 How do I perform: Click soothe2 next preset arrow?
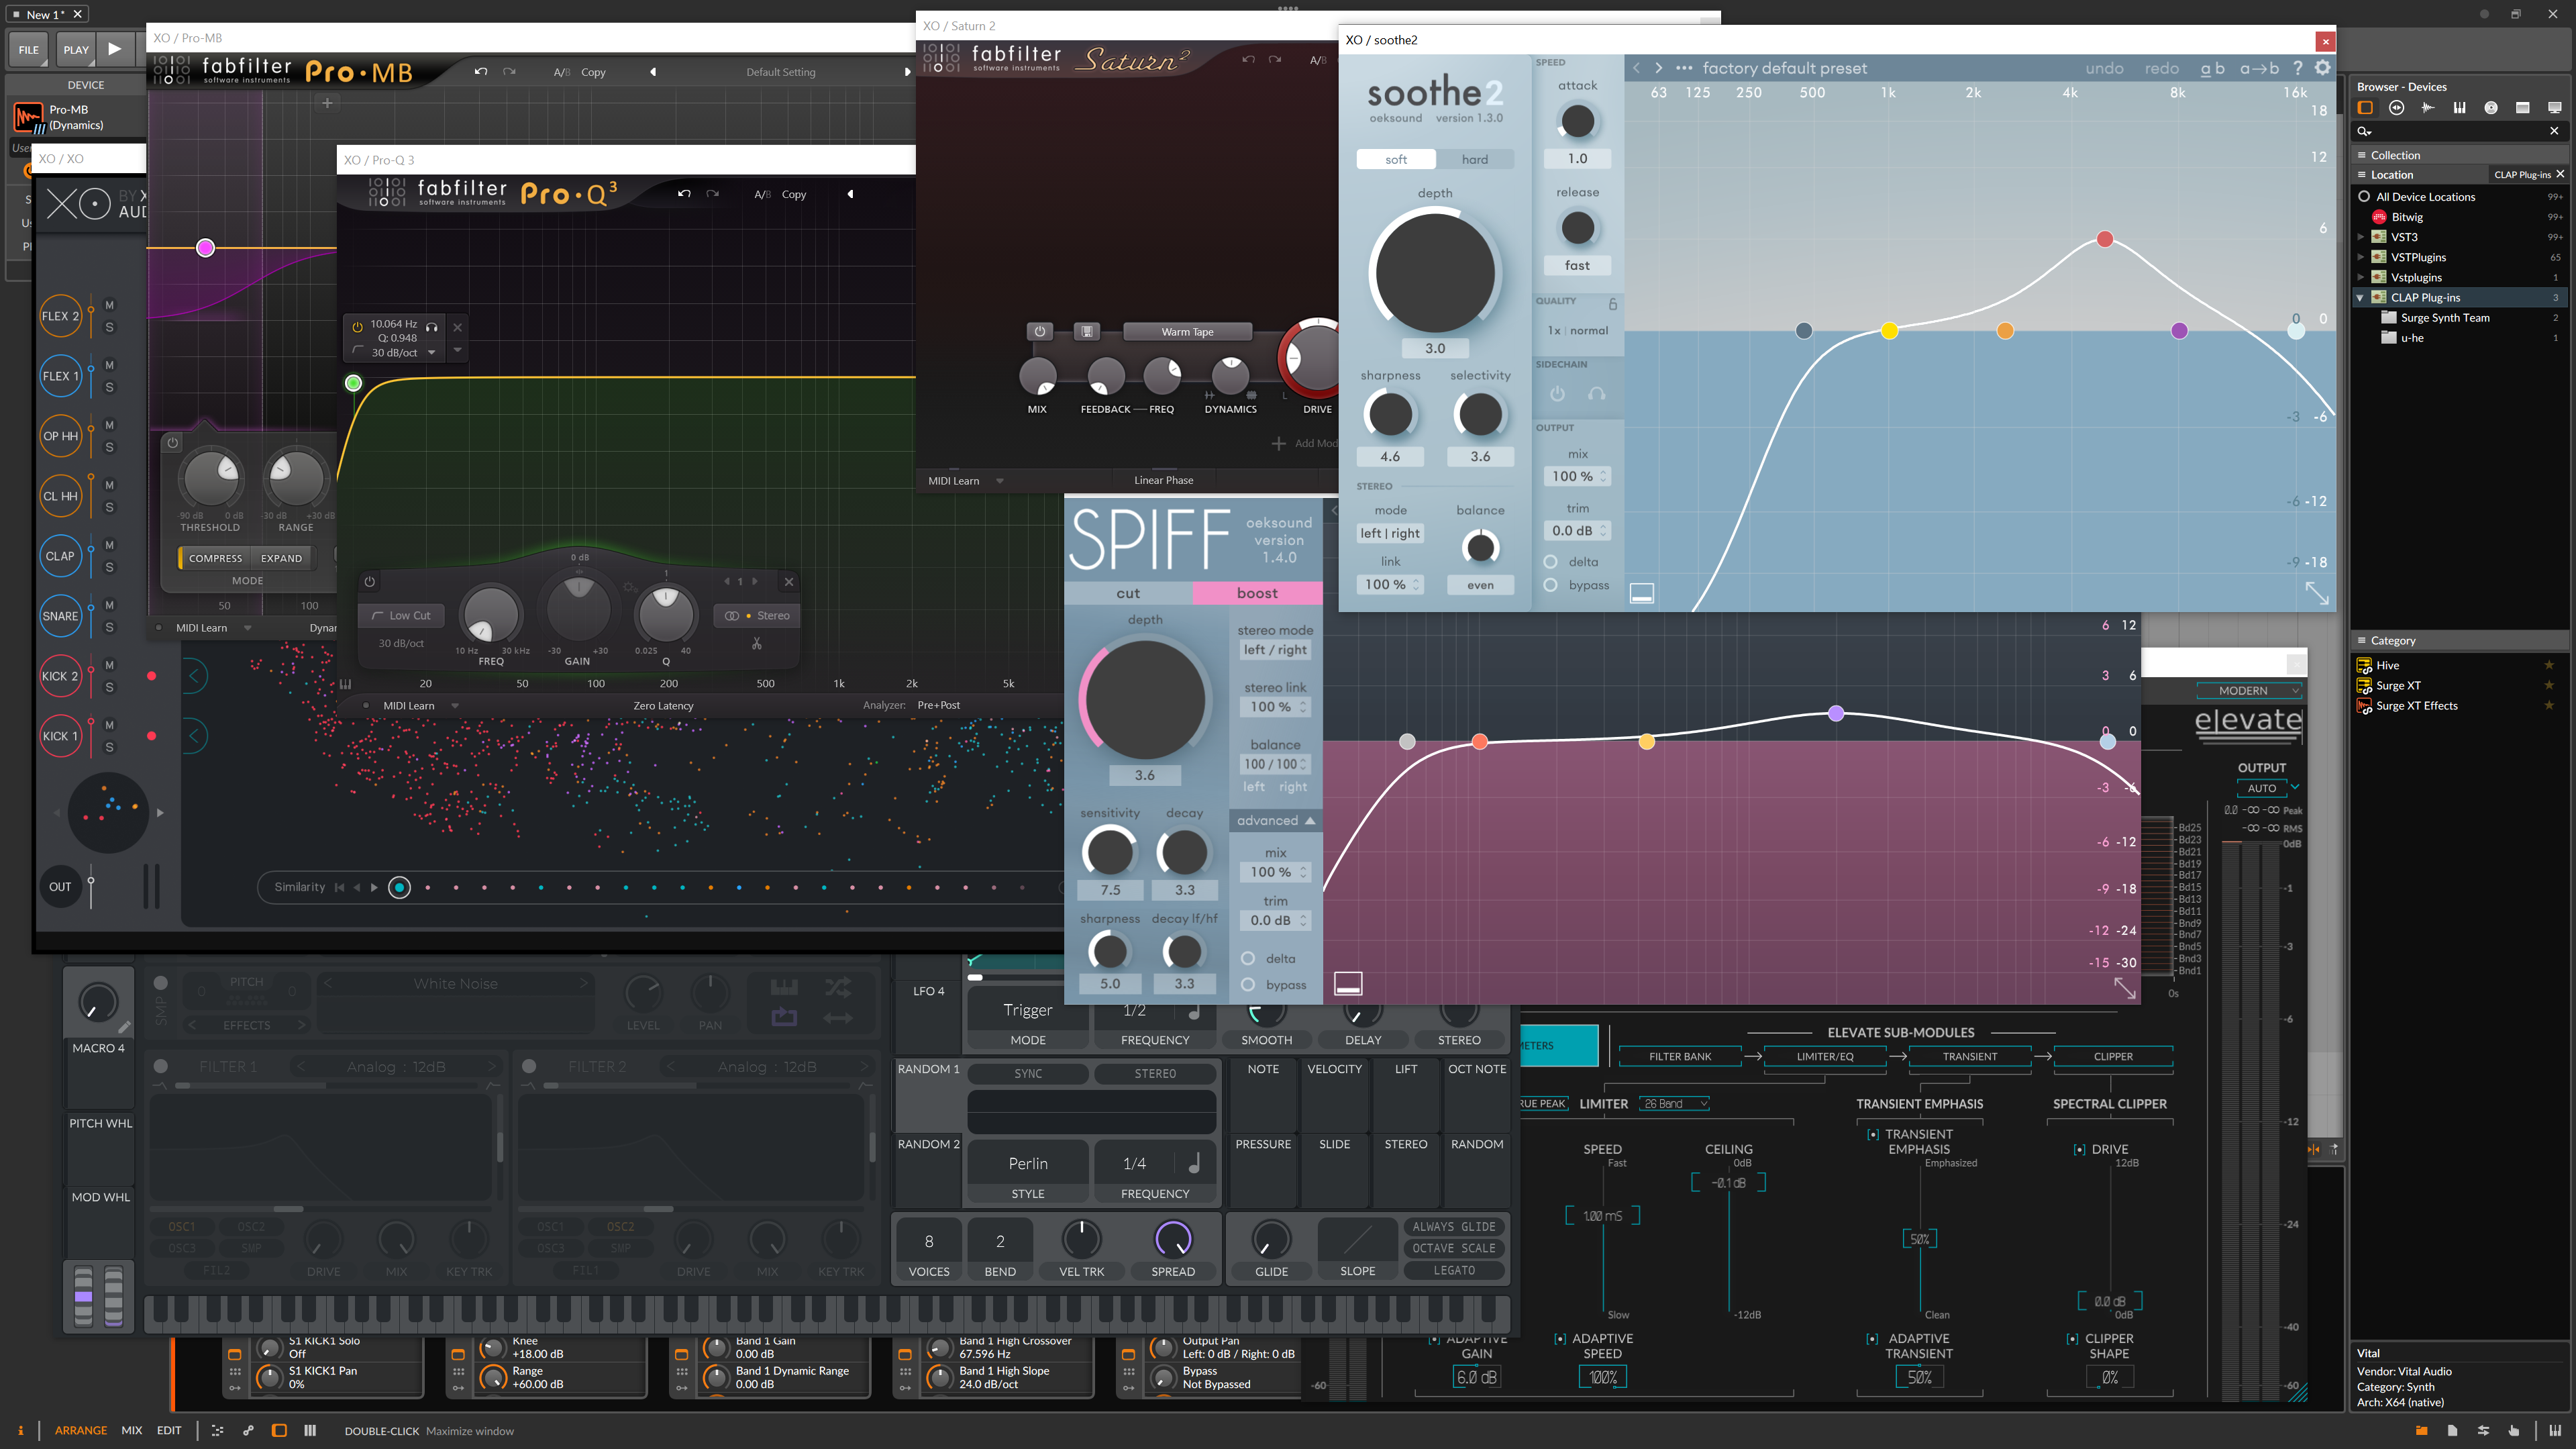[x=1658, y=68]
